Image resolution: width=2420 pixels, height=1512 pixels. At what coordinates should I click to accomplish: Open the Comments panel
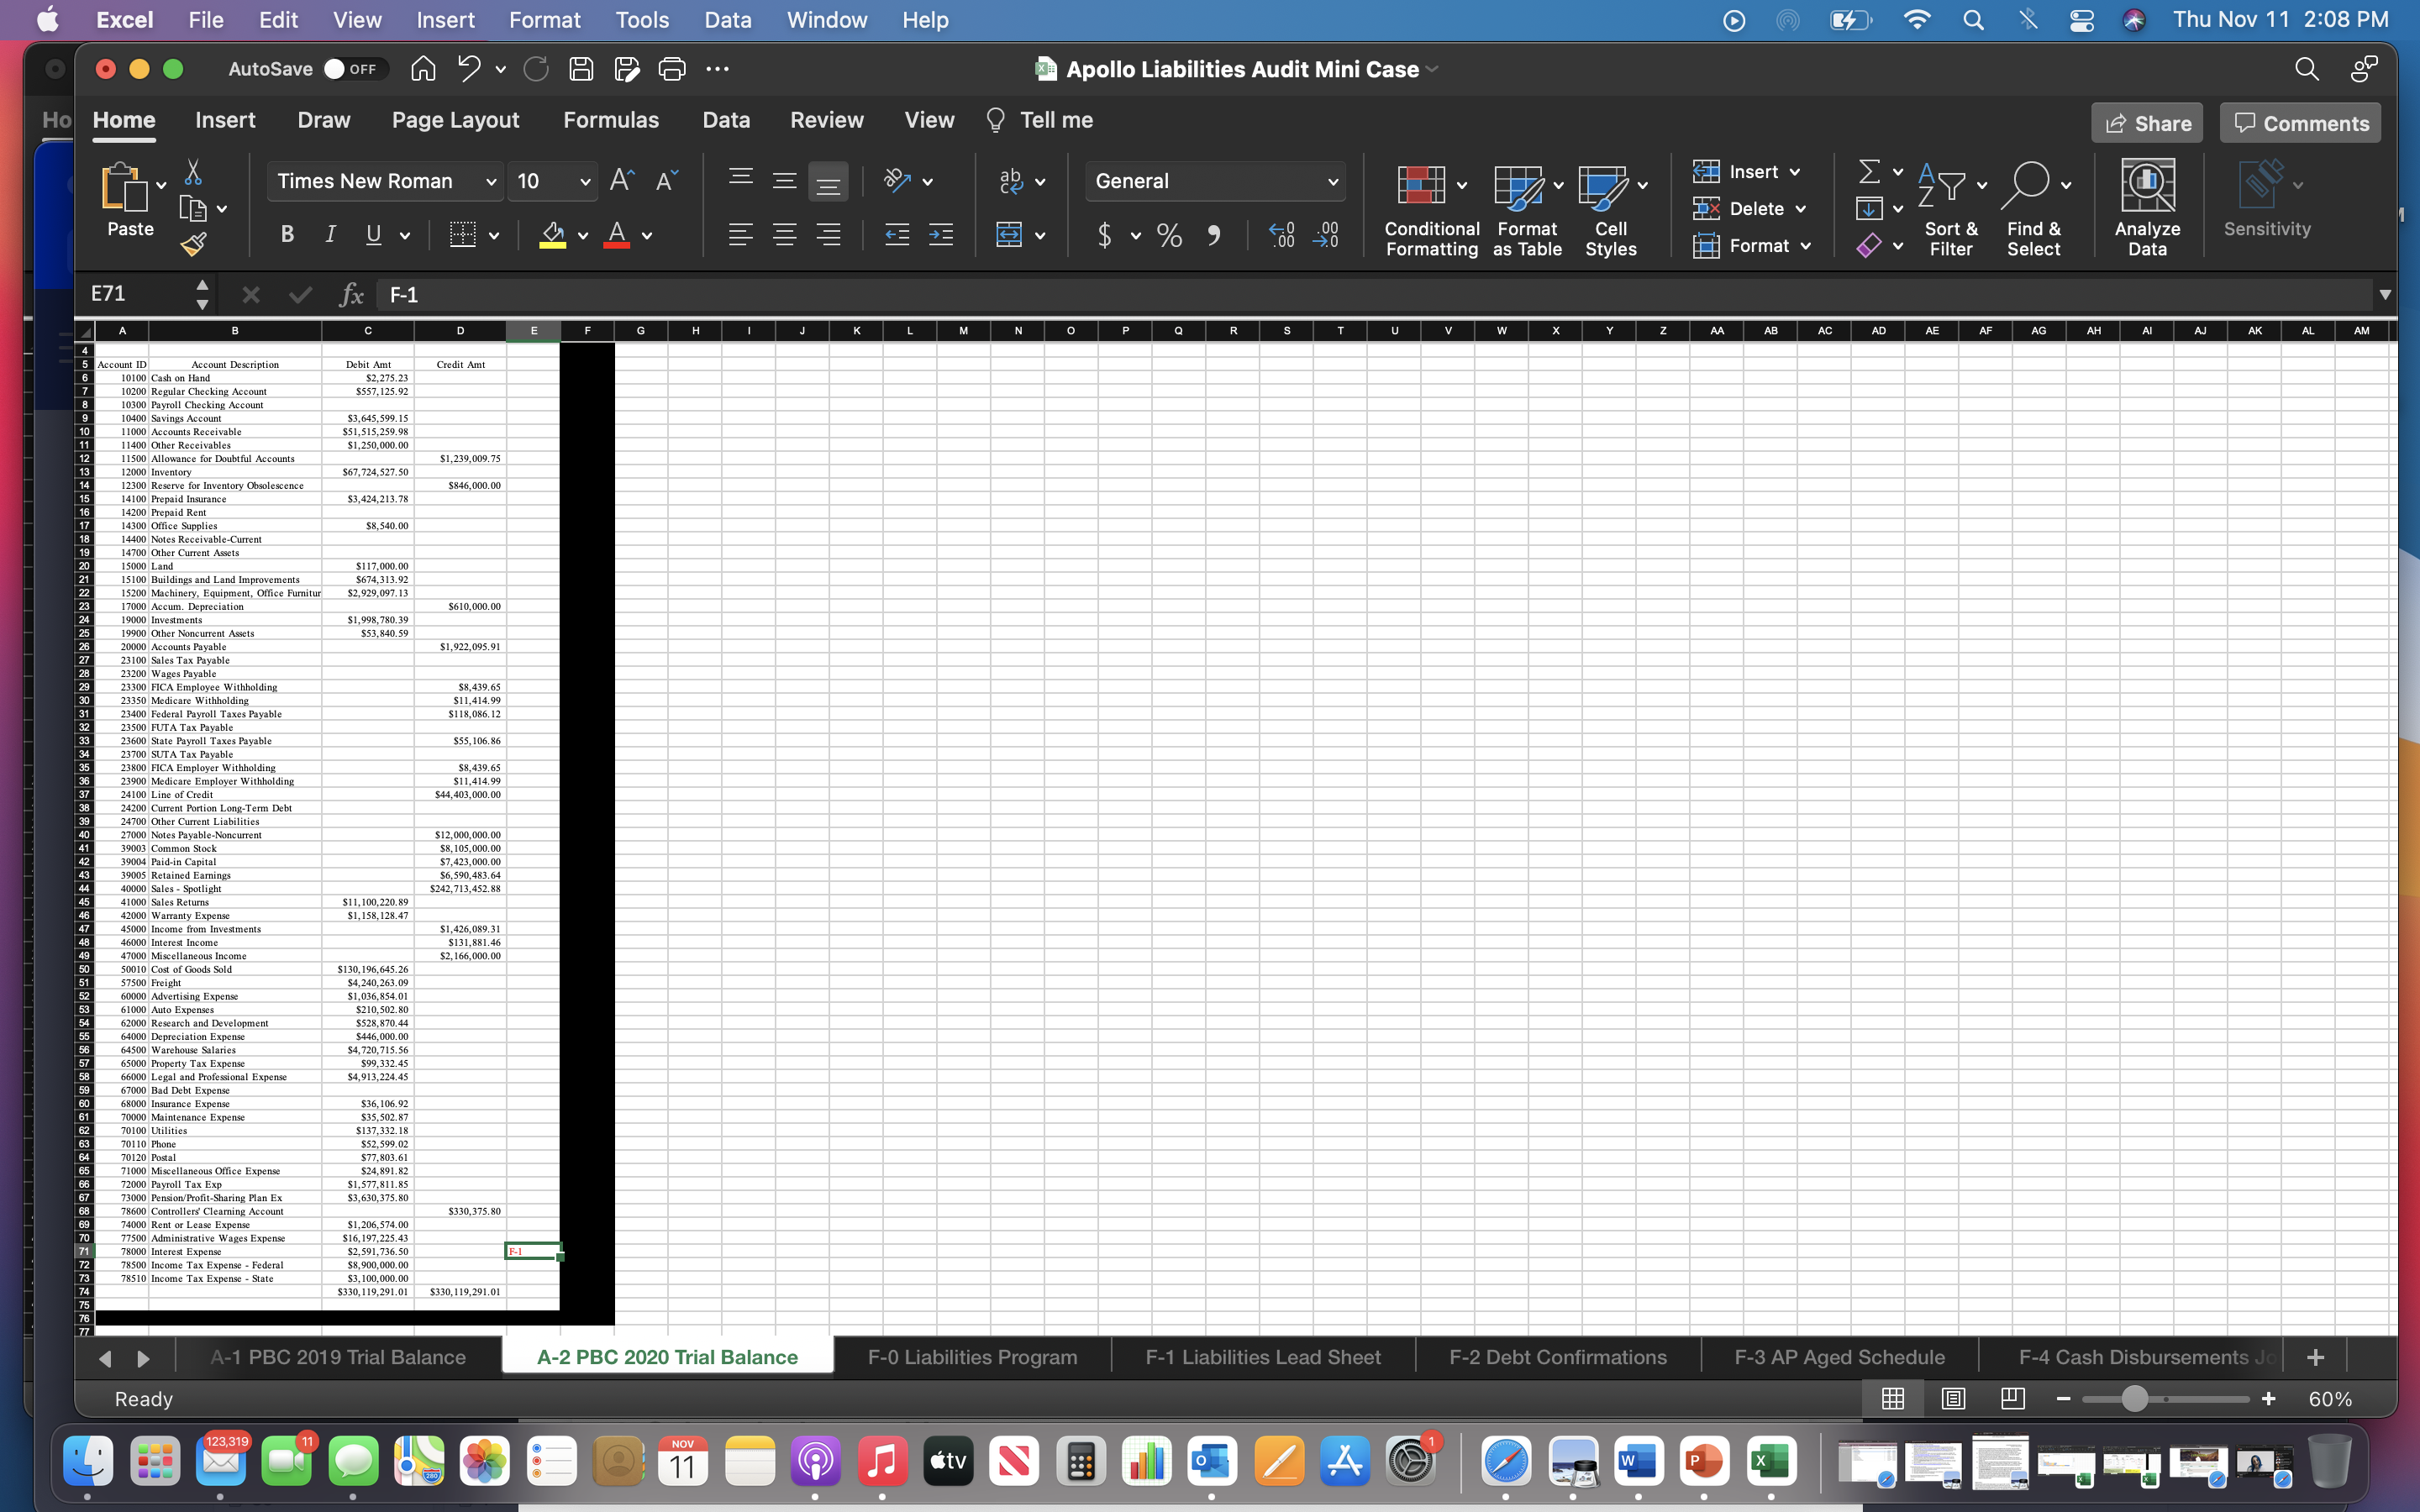(x=2299, y=122)
